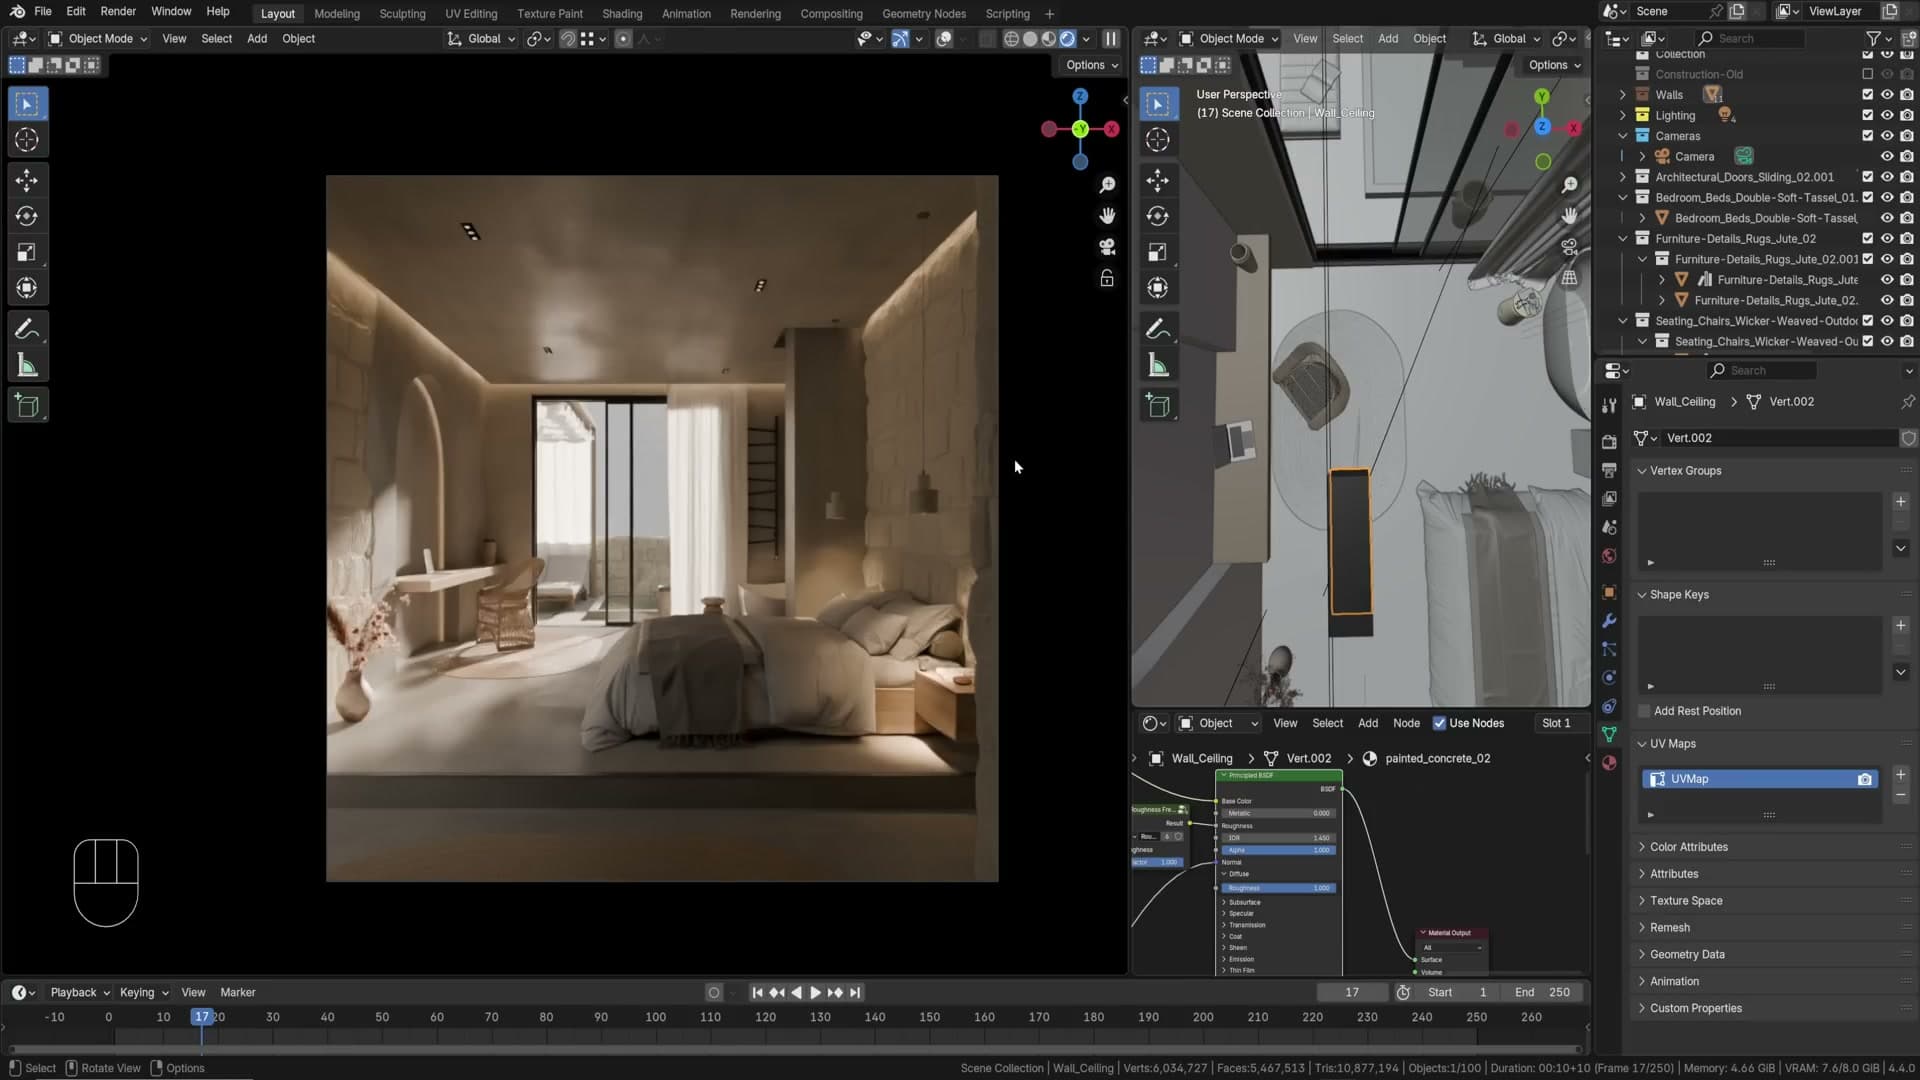Select the Cursor tool in left viewport
The width and height of the screenshot is (1920, 1080).
pos(27,140)
